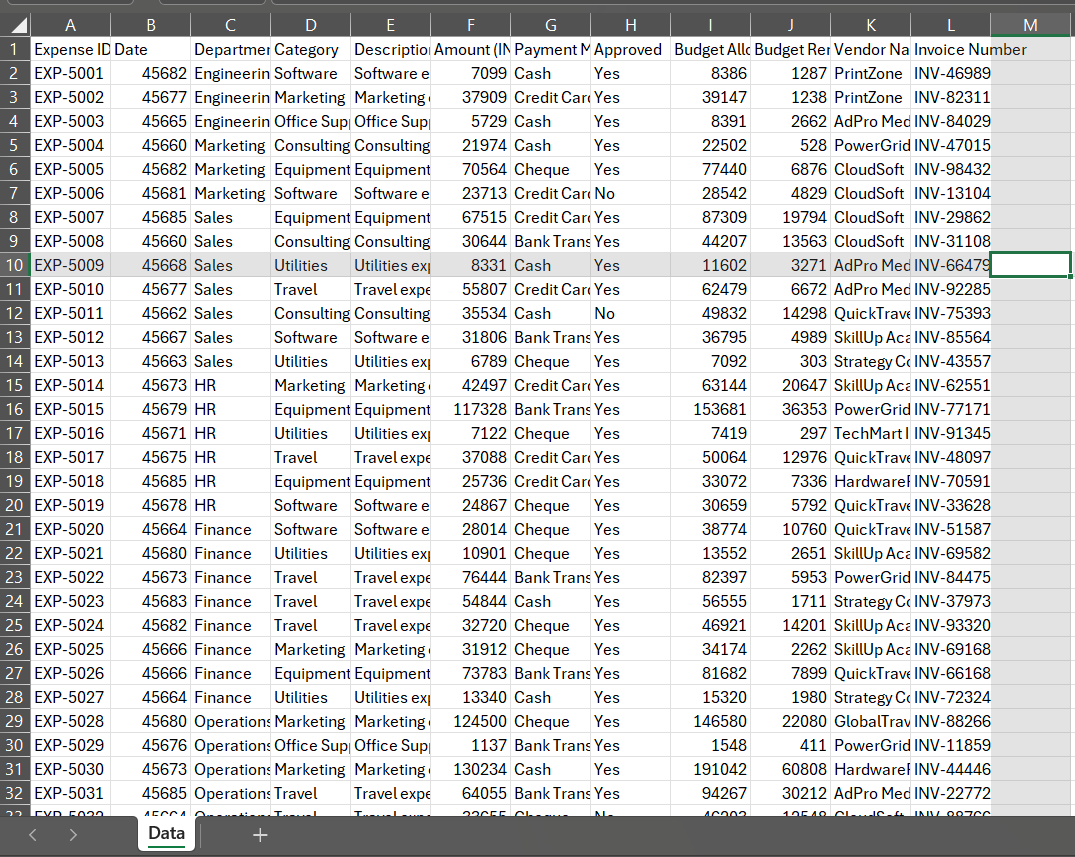Select column K header
Viewport: 1075px width, 857px height.
click(x=871, y=25)
